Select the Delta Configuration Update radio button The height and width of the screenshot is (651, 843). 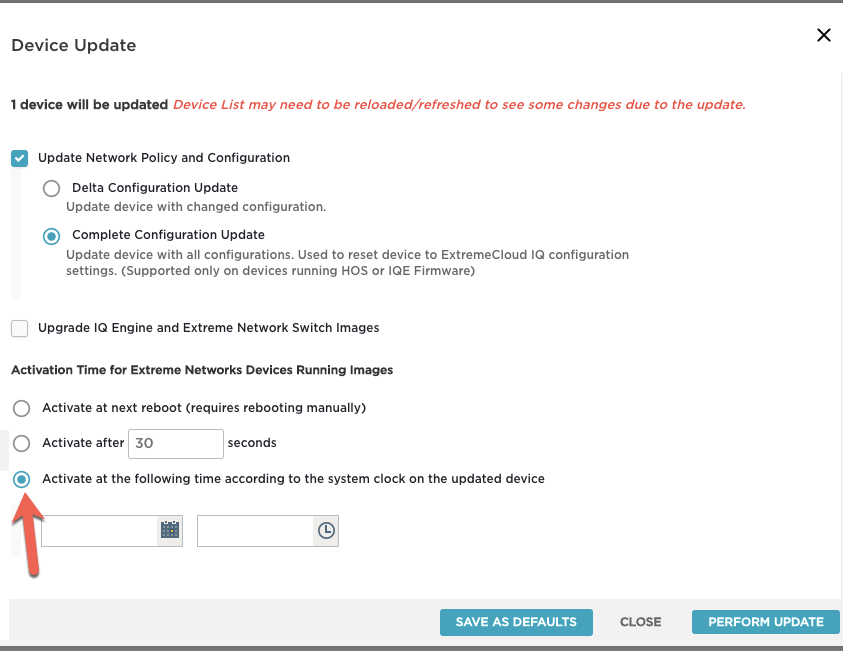[52, 188]
